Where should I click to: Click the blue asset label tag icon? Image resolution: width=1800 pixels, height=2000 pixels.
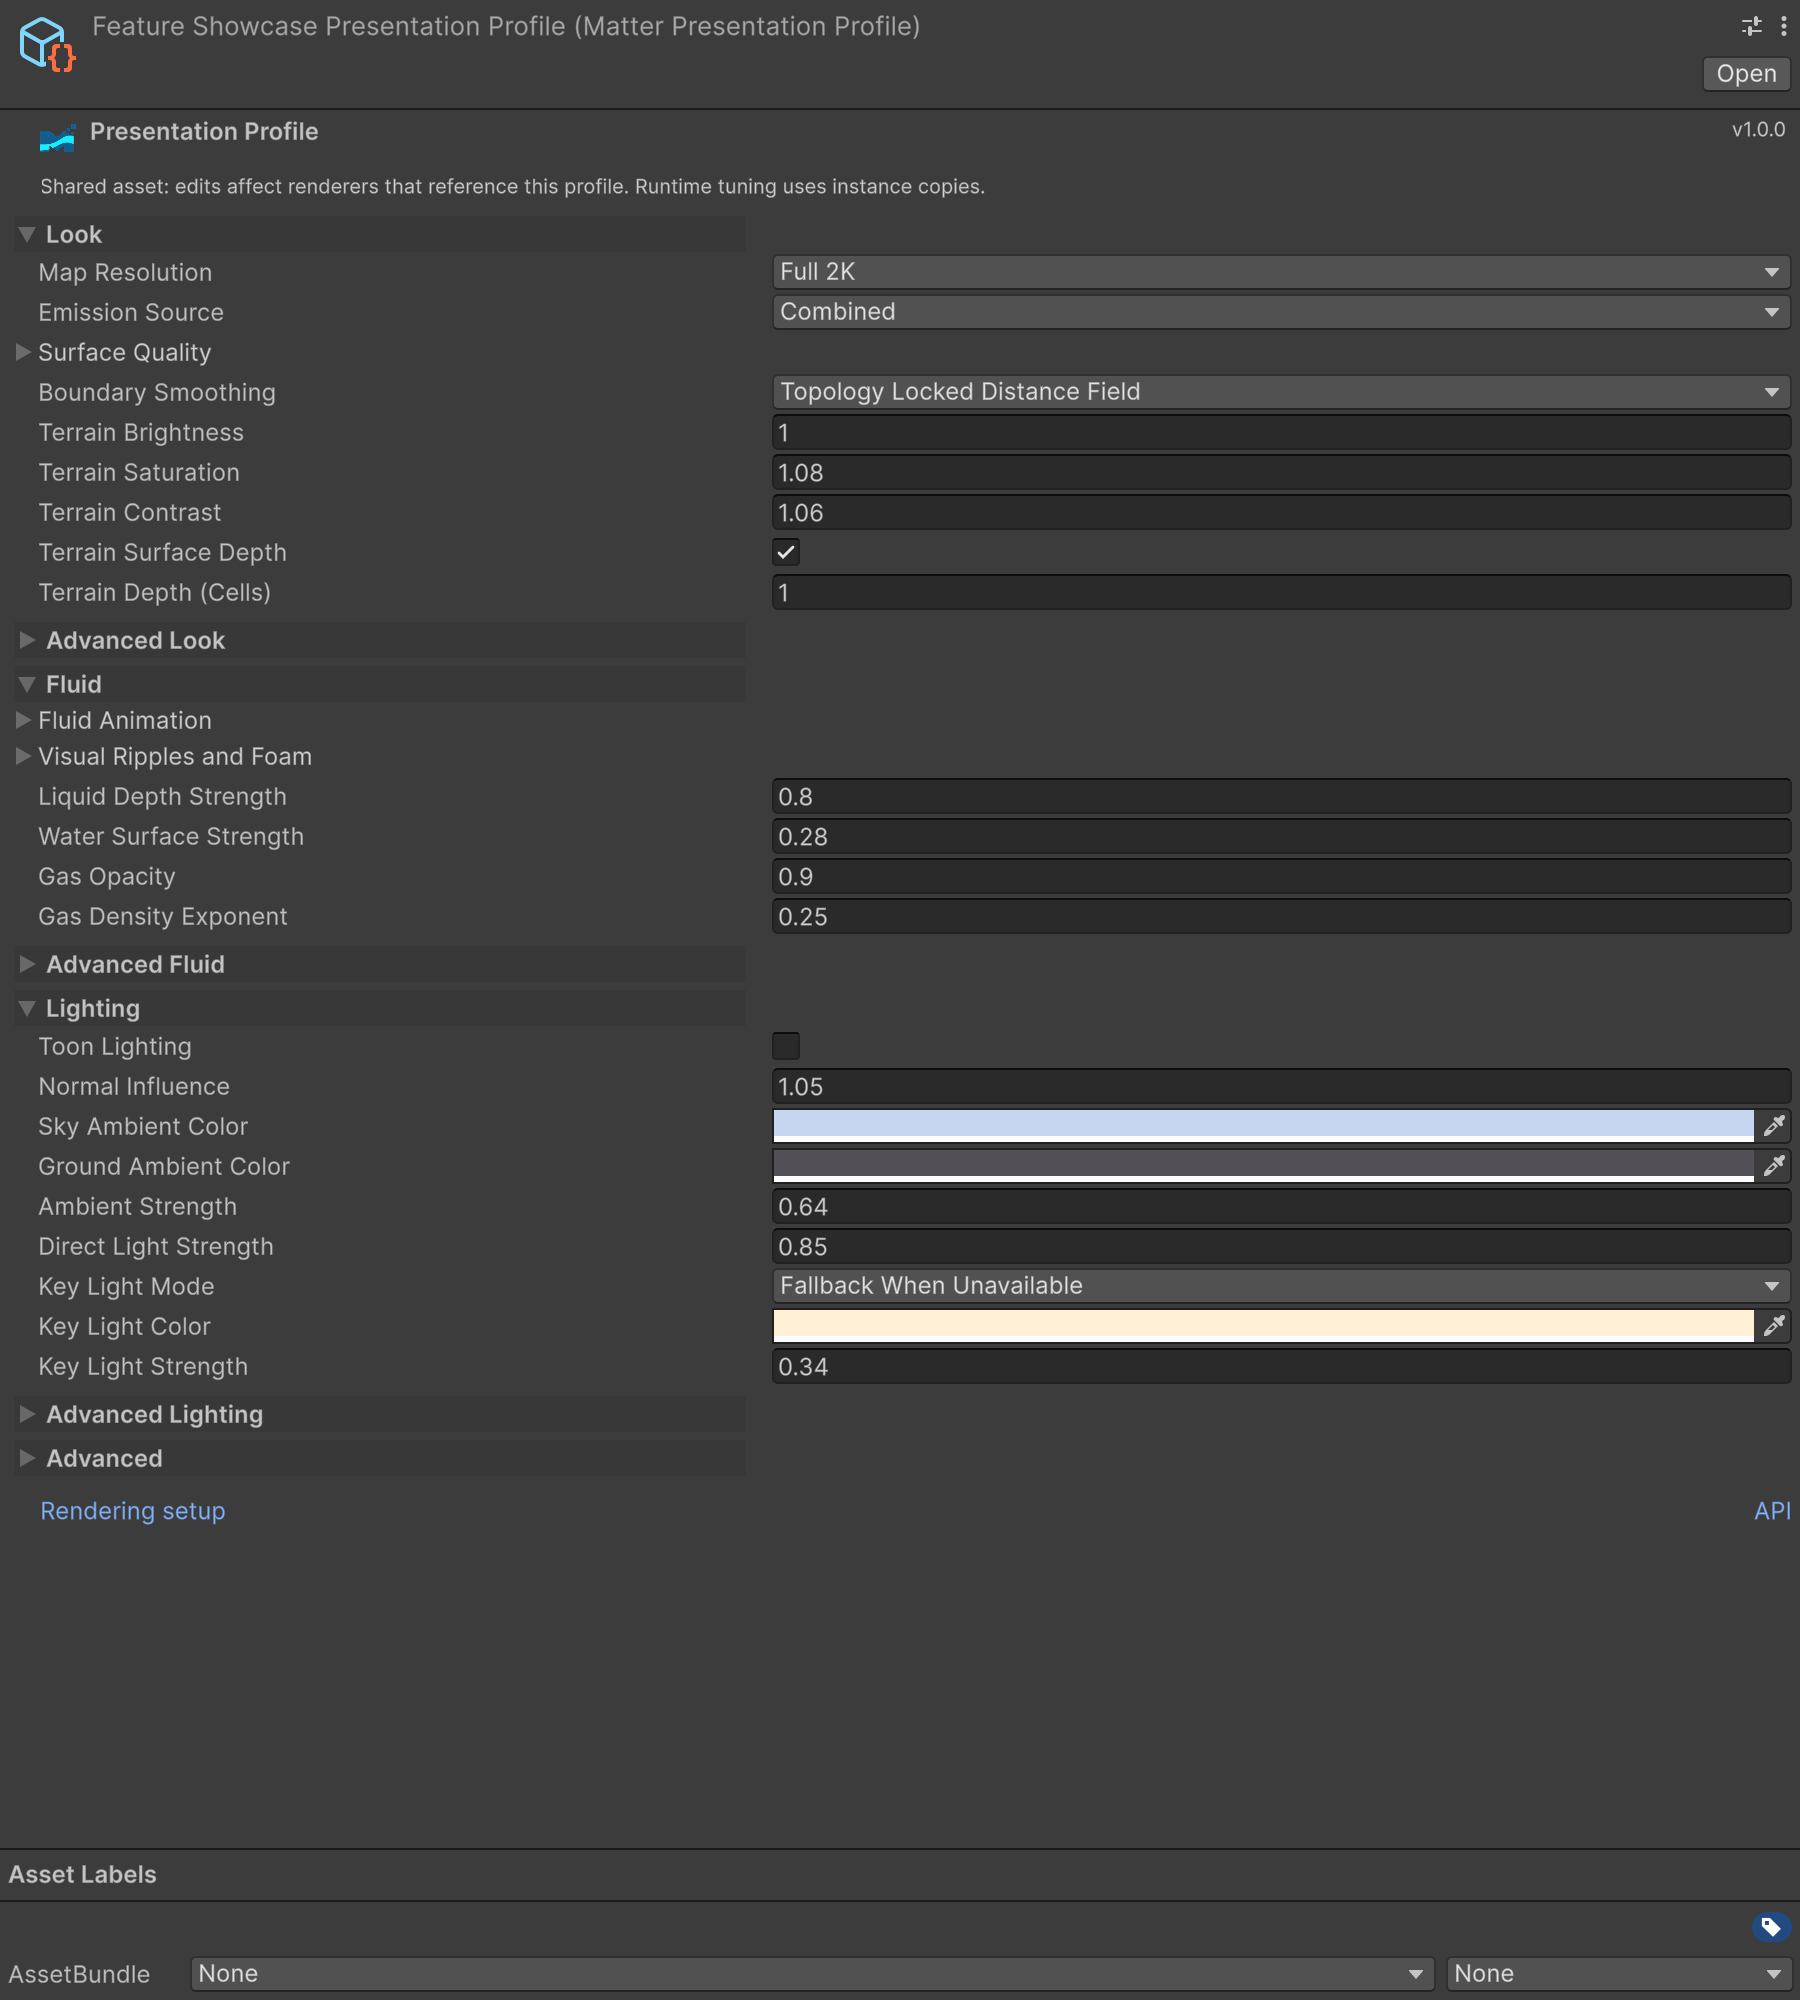point(1771,1926)
